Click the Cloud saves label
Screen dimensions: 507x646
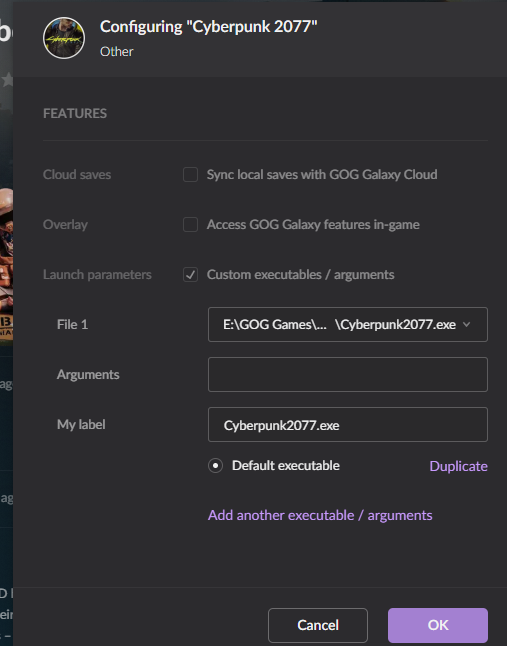tap(77, 175)
